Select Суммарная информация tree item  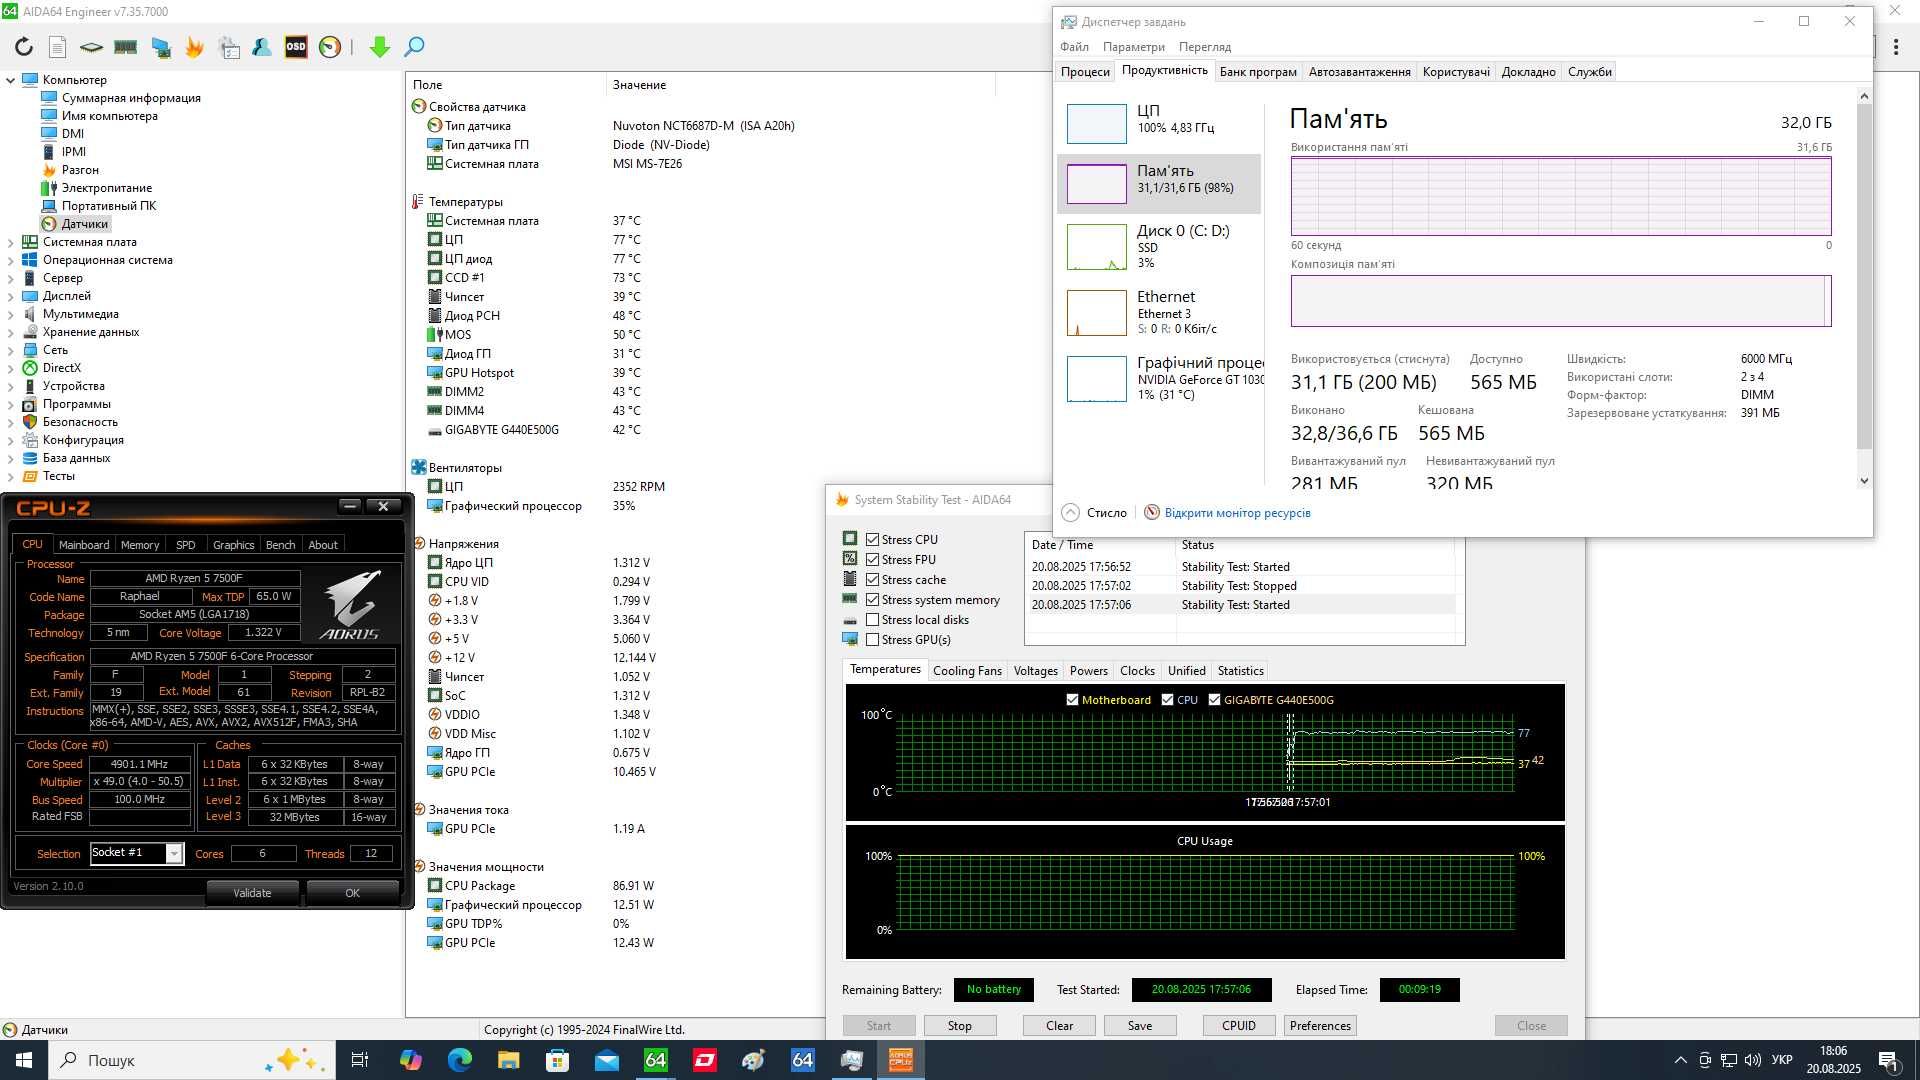tap(131, 98)
